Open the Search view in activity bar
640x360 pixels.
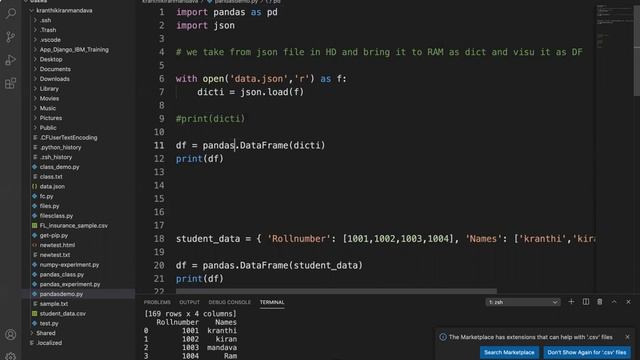pyautogui.click(x=11, y=13)
